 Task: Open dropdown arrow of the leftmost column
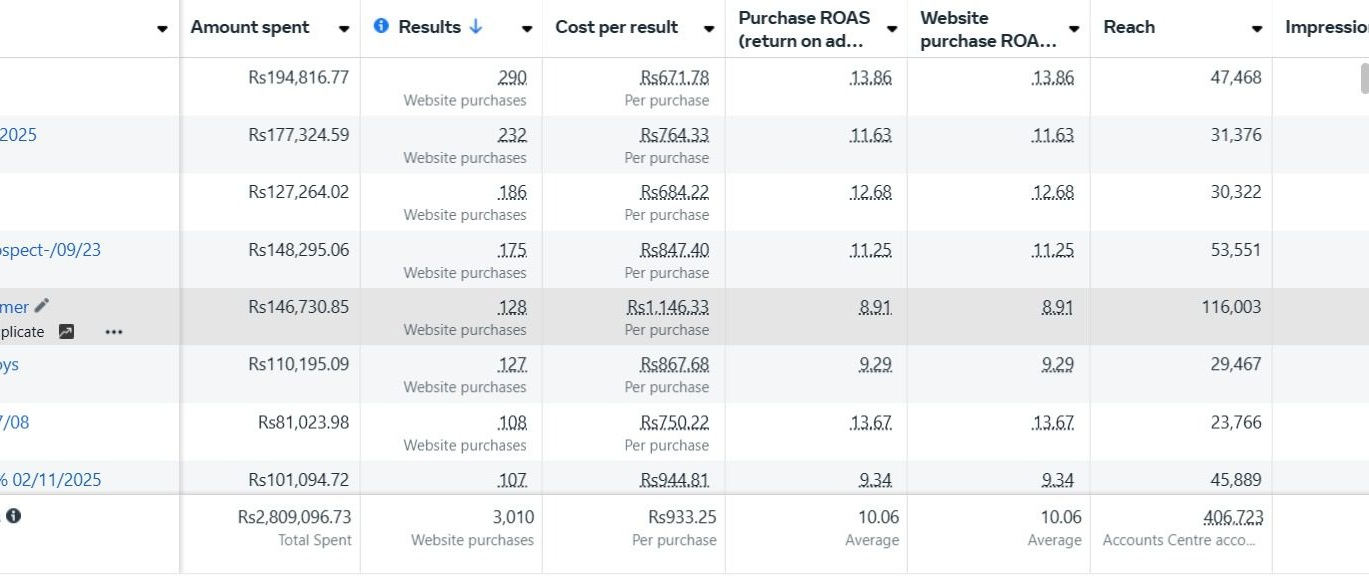click(162, 29)
